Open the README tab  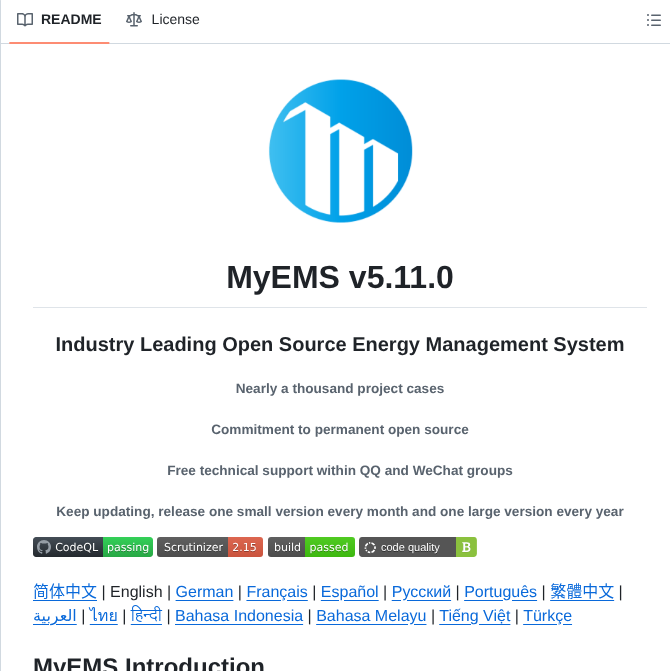click(x=59, y=20)
